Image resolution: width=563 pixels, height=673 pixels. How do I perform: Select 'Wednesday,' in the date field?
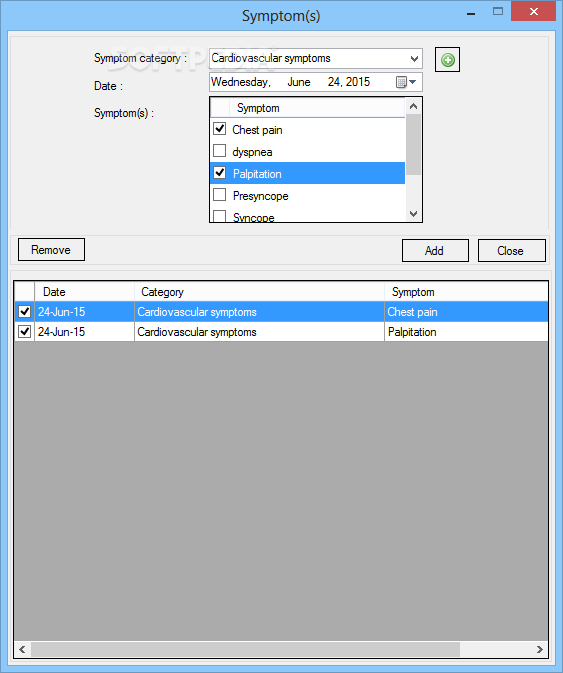coord(241,82)
